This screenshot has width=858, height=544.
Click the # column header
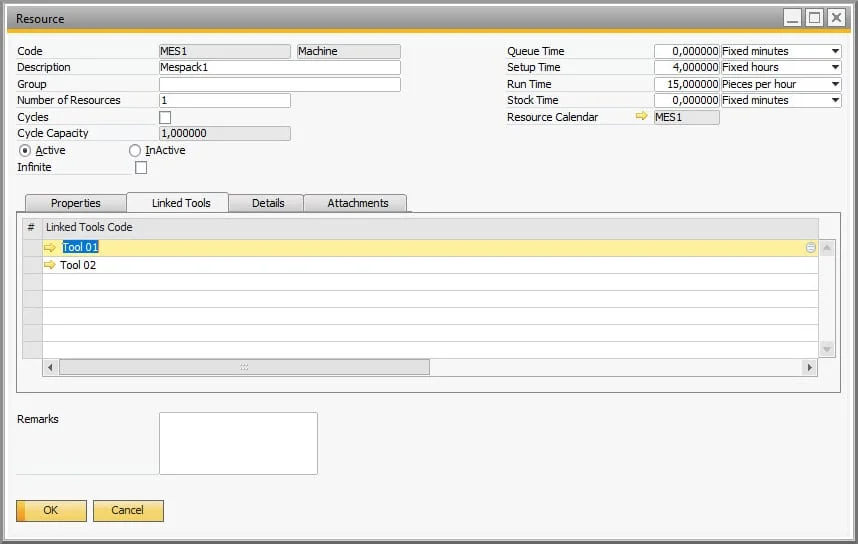[32, 227]
